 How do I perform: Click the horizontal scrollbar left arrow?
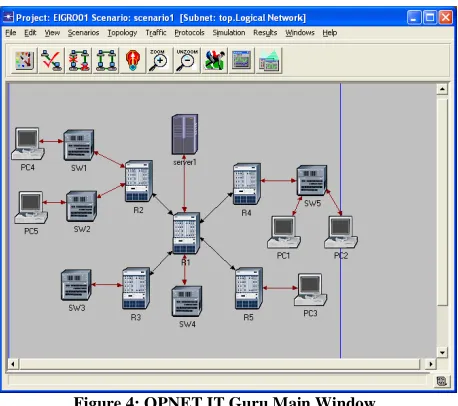click(x=13, y=364)
